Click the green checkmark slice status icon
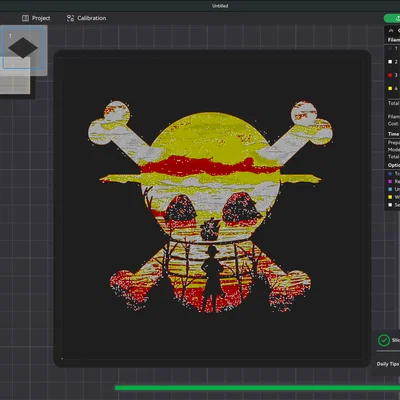 [384, 340]
